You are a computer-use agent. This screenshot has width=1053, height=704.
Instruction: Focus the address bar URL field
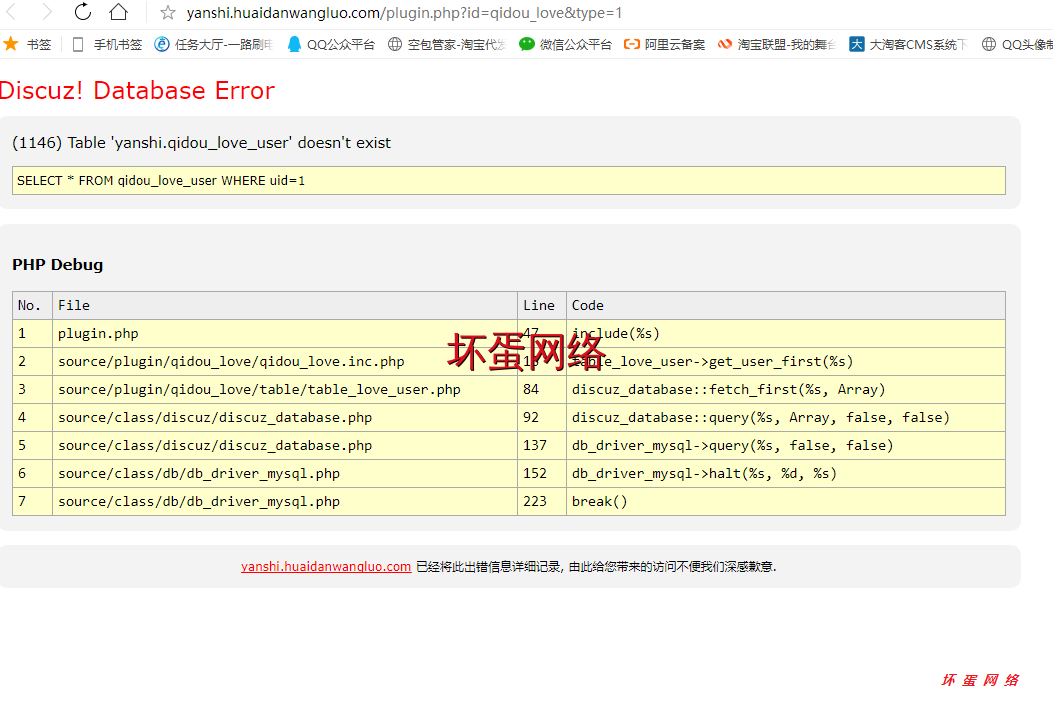(x=404, y=13)
